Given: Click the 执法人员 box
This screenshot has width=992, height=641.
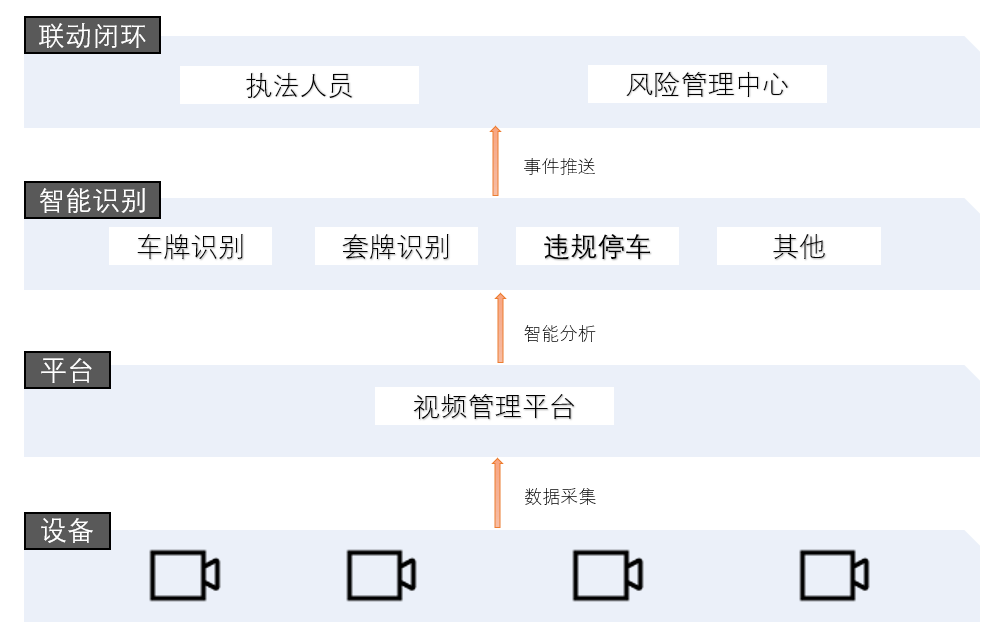Looking at the screenshot, I should [x=299, y=85].
